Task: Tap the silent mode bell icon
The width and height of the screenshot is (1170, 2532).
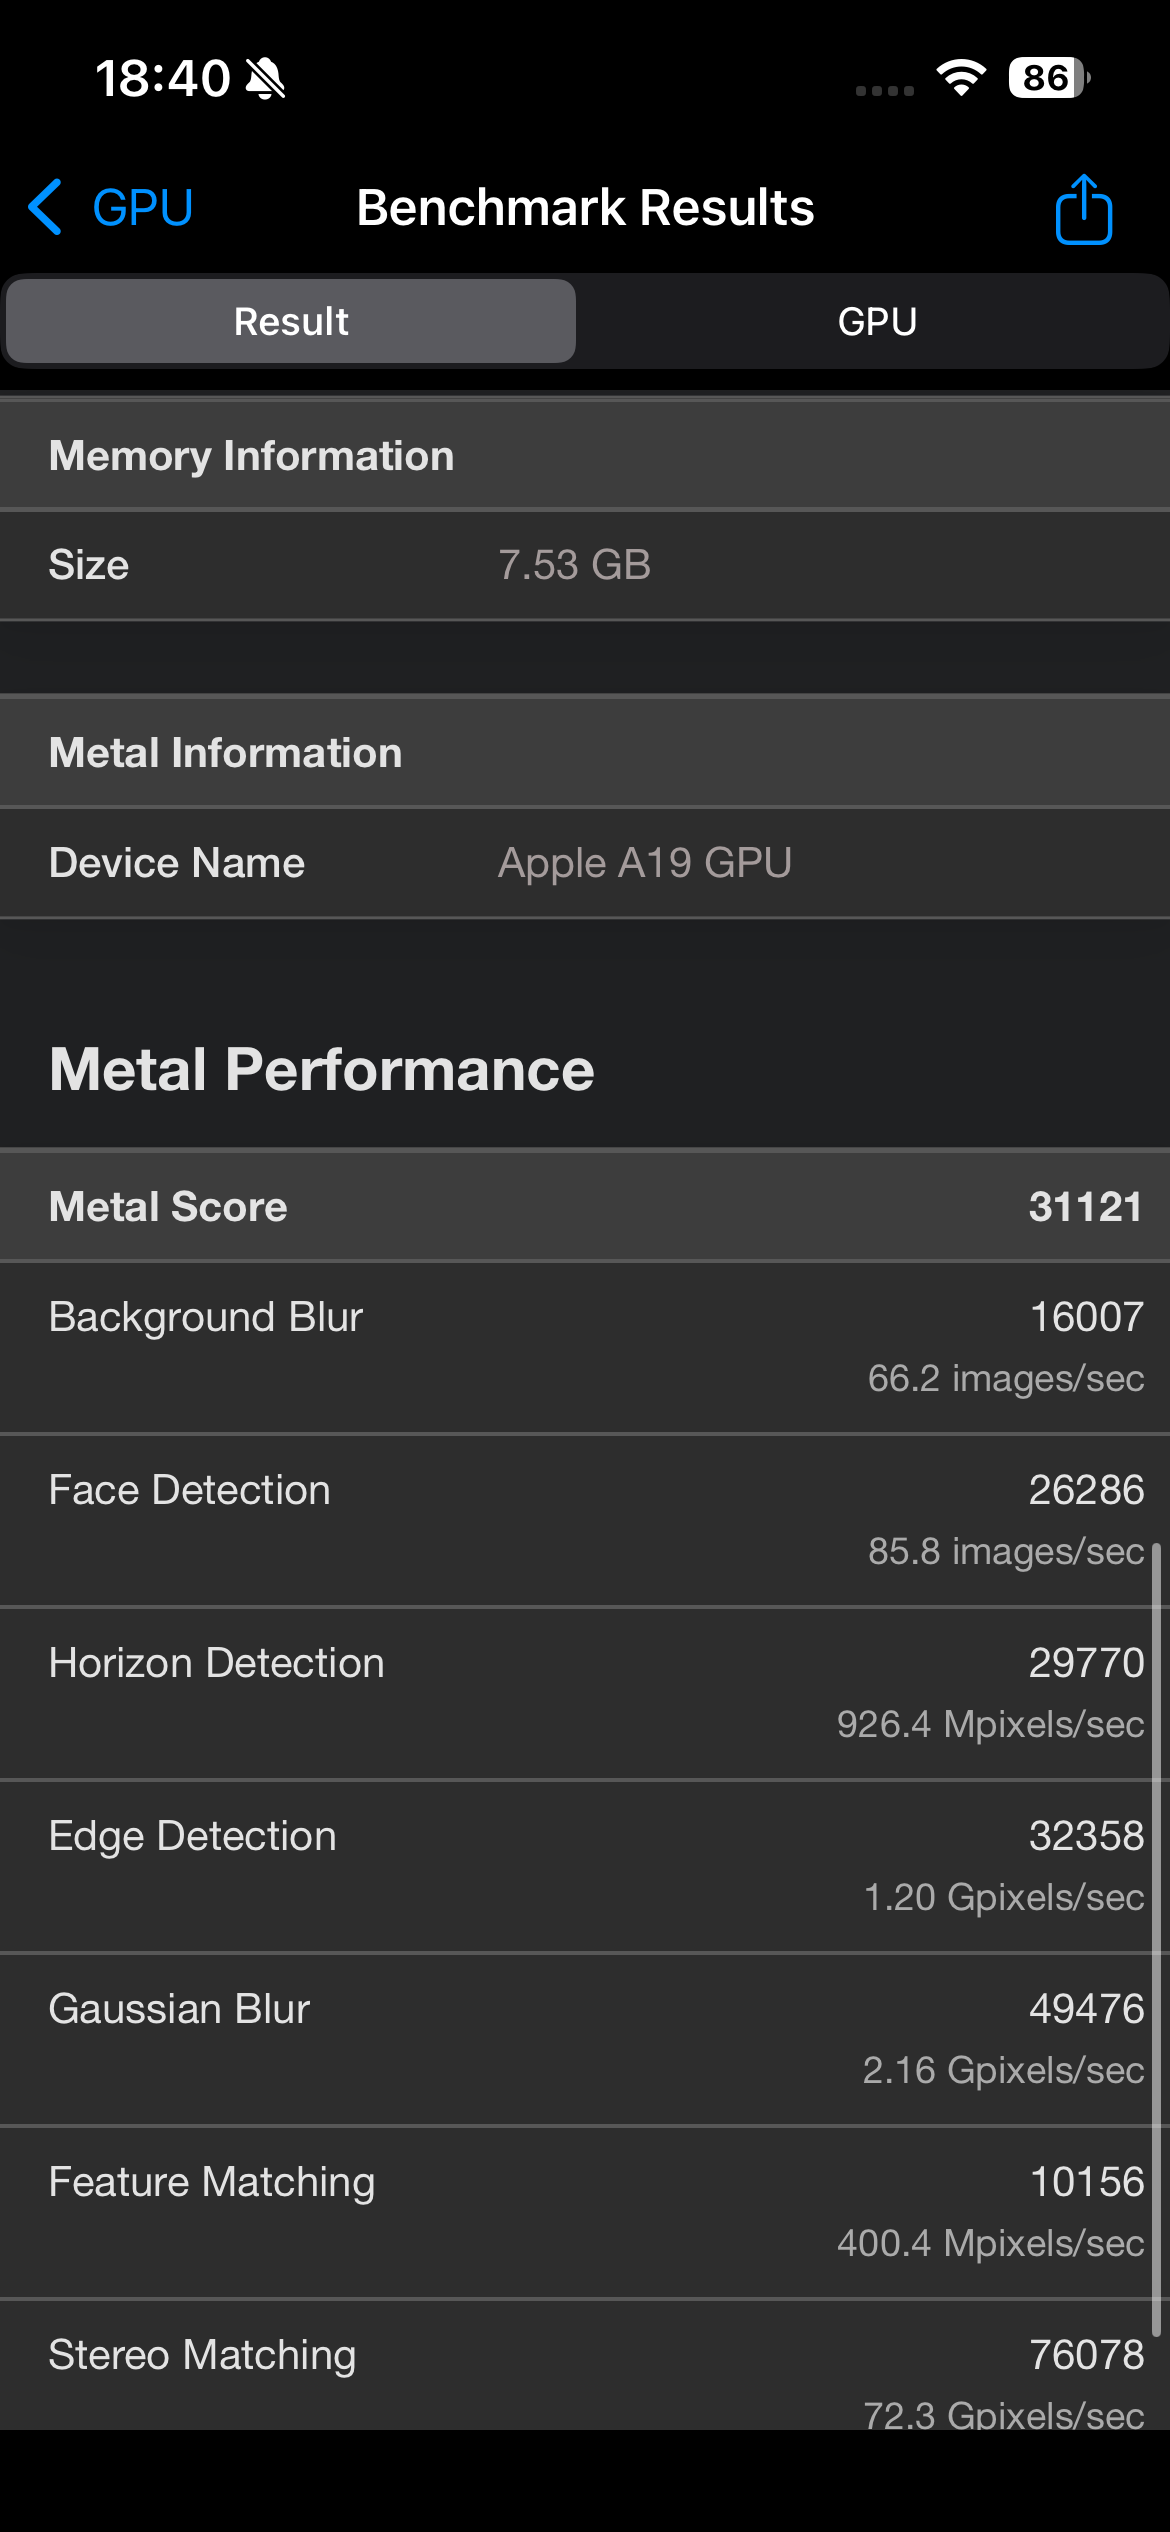Action: pyautogui.click(x=266, y=79)
